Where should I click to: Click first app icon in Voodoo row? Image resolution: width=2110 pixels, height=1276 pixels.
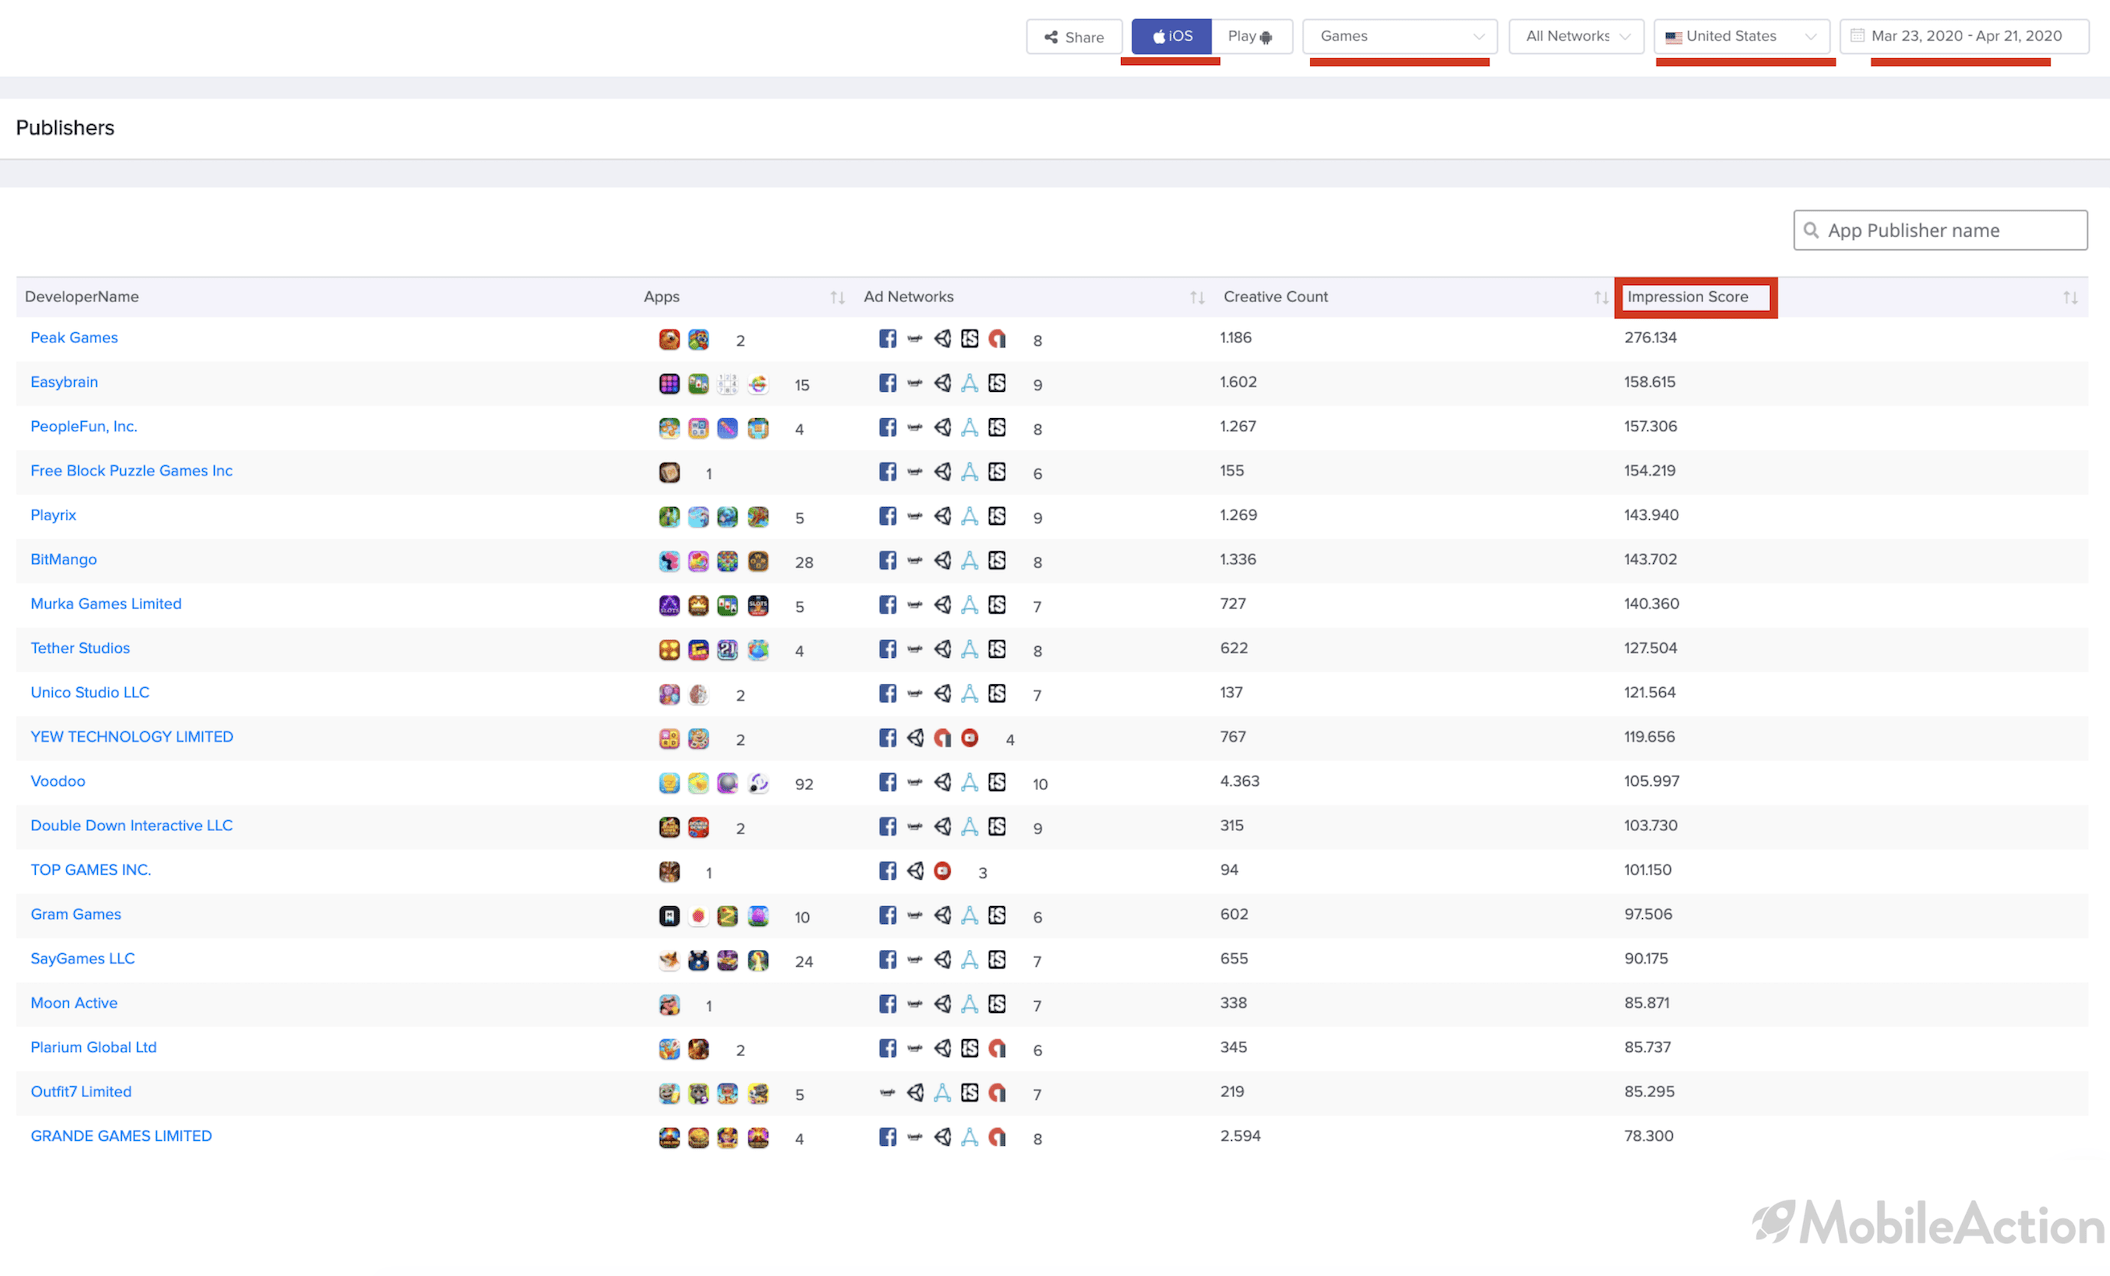(669, 783)
